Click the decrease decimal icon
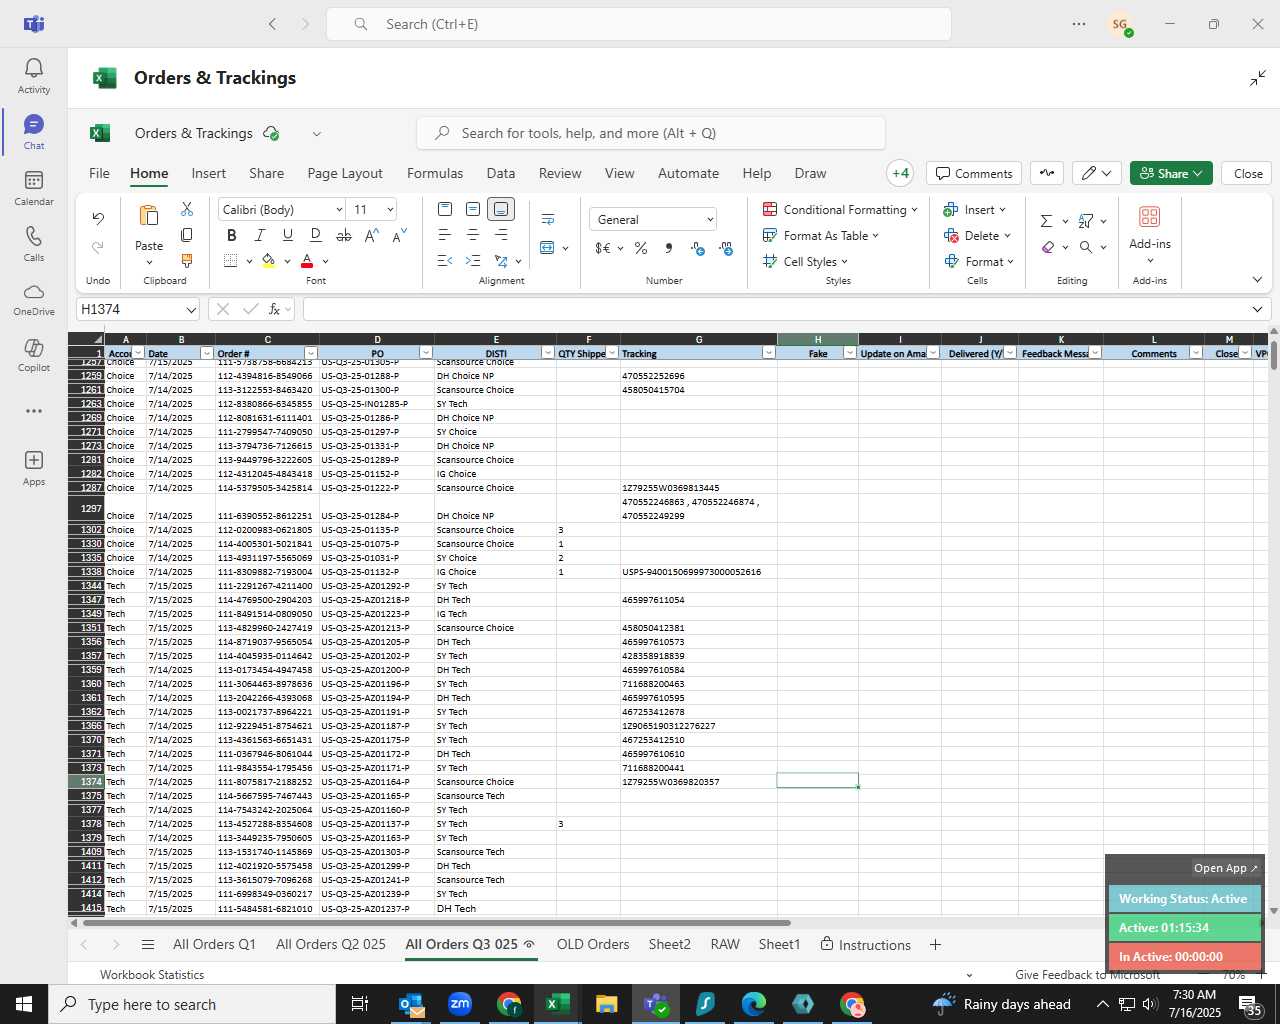 (698, 248)
